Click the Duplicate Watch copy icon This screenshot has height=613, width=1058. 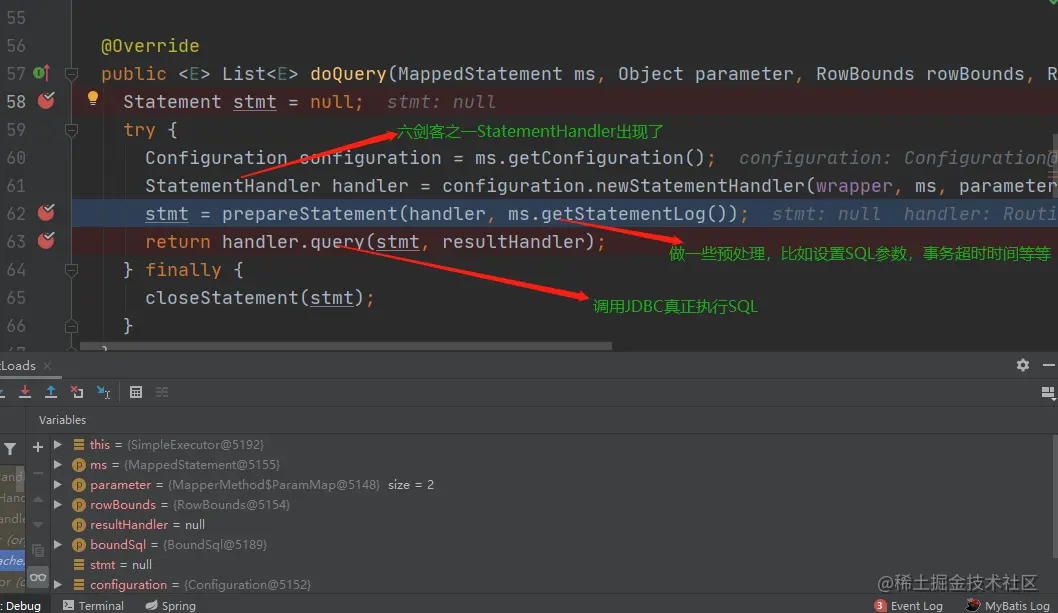coord(38,551)
